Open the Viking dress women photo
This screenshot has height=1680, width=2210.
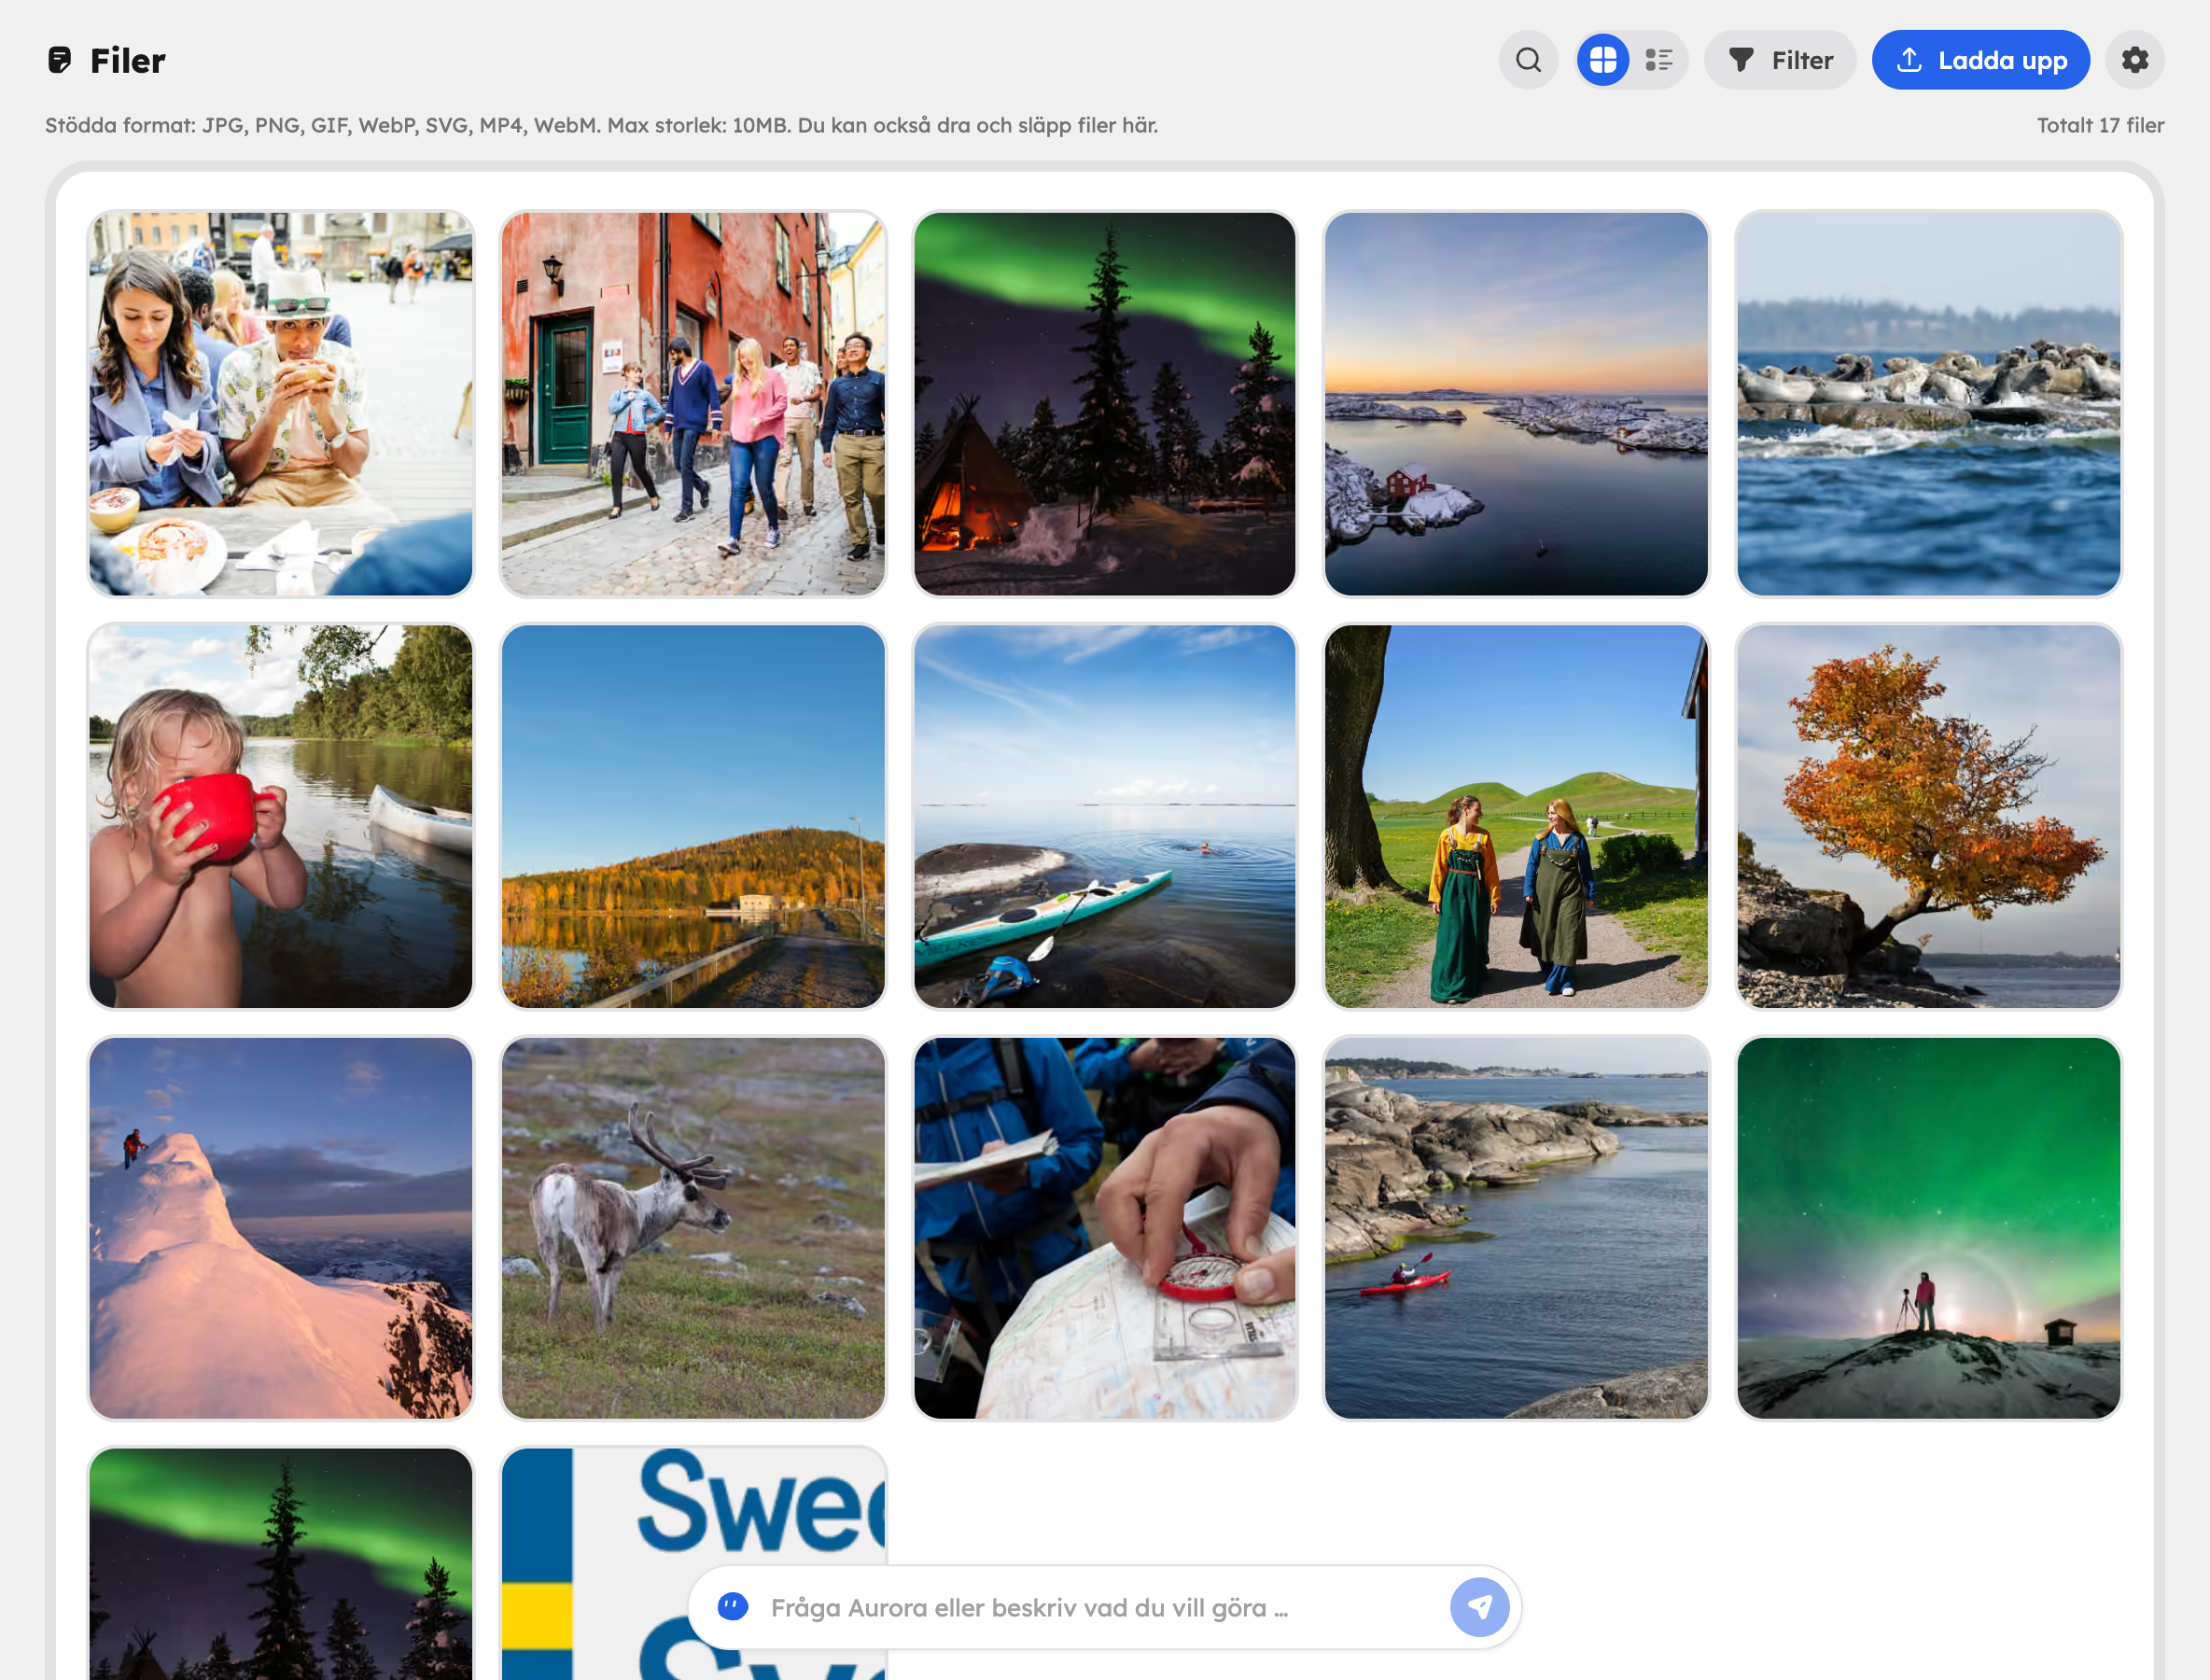(x=1516, y=816)
